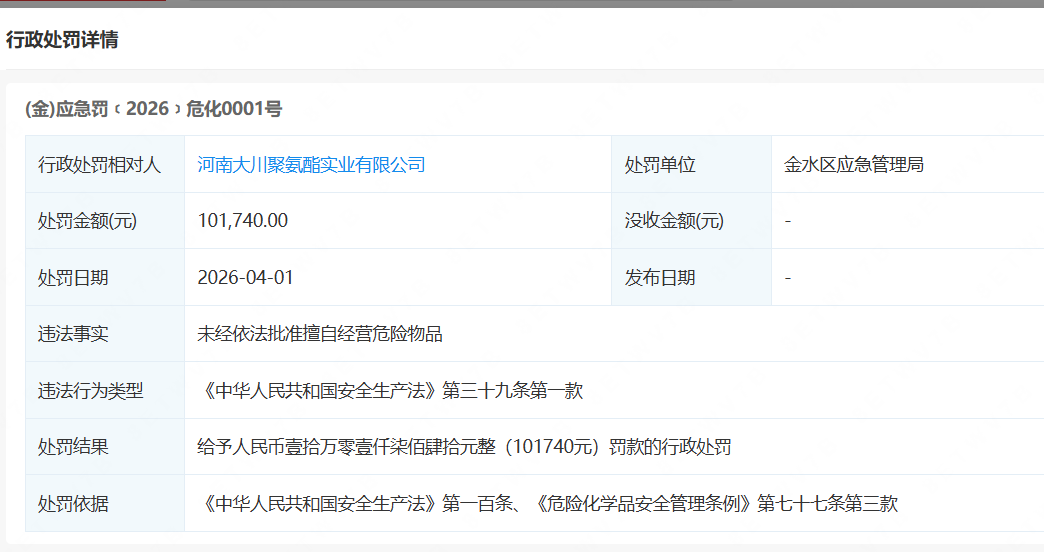Screen dimensions: 1044x552
Task: Select the 安全生产法 第三十九条第一款 text
Action: pyautogui.click(x=390, y=390)
